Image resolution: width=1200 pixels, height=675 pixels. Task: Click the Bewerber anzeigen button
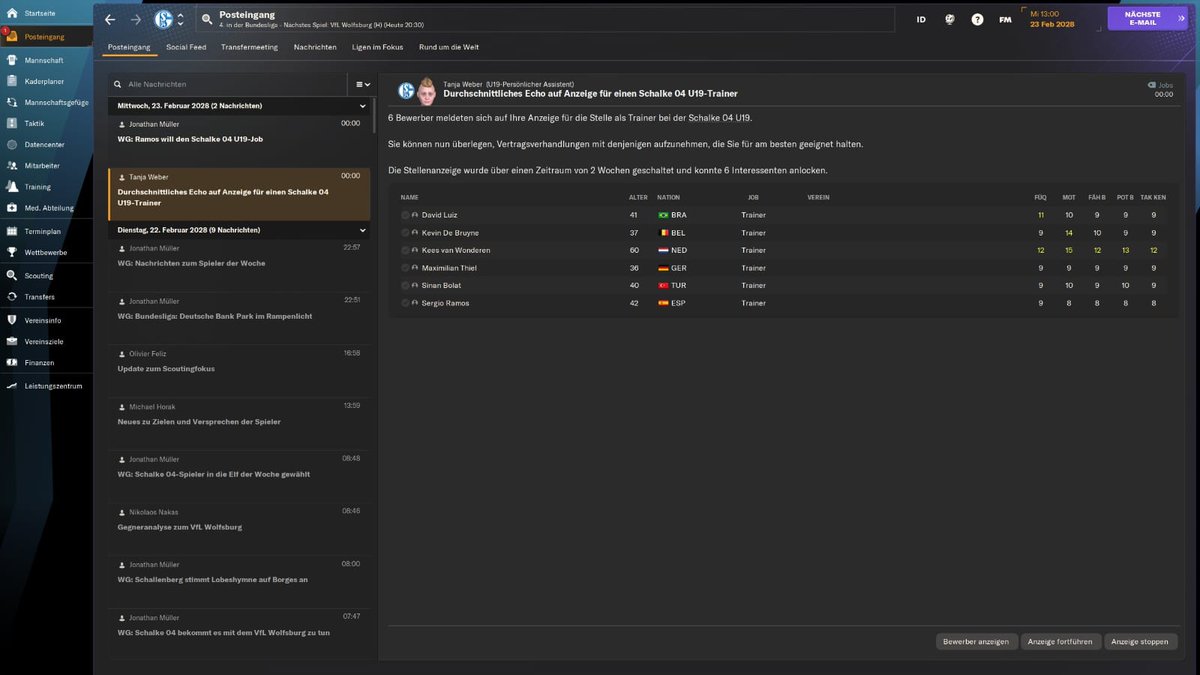[976, 641]
